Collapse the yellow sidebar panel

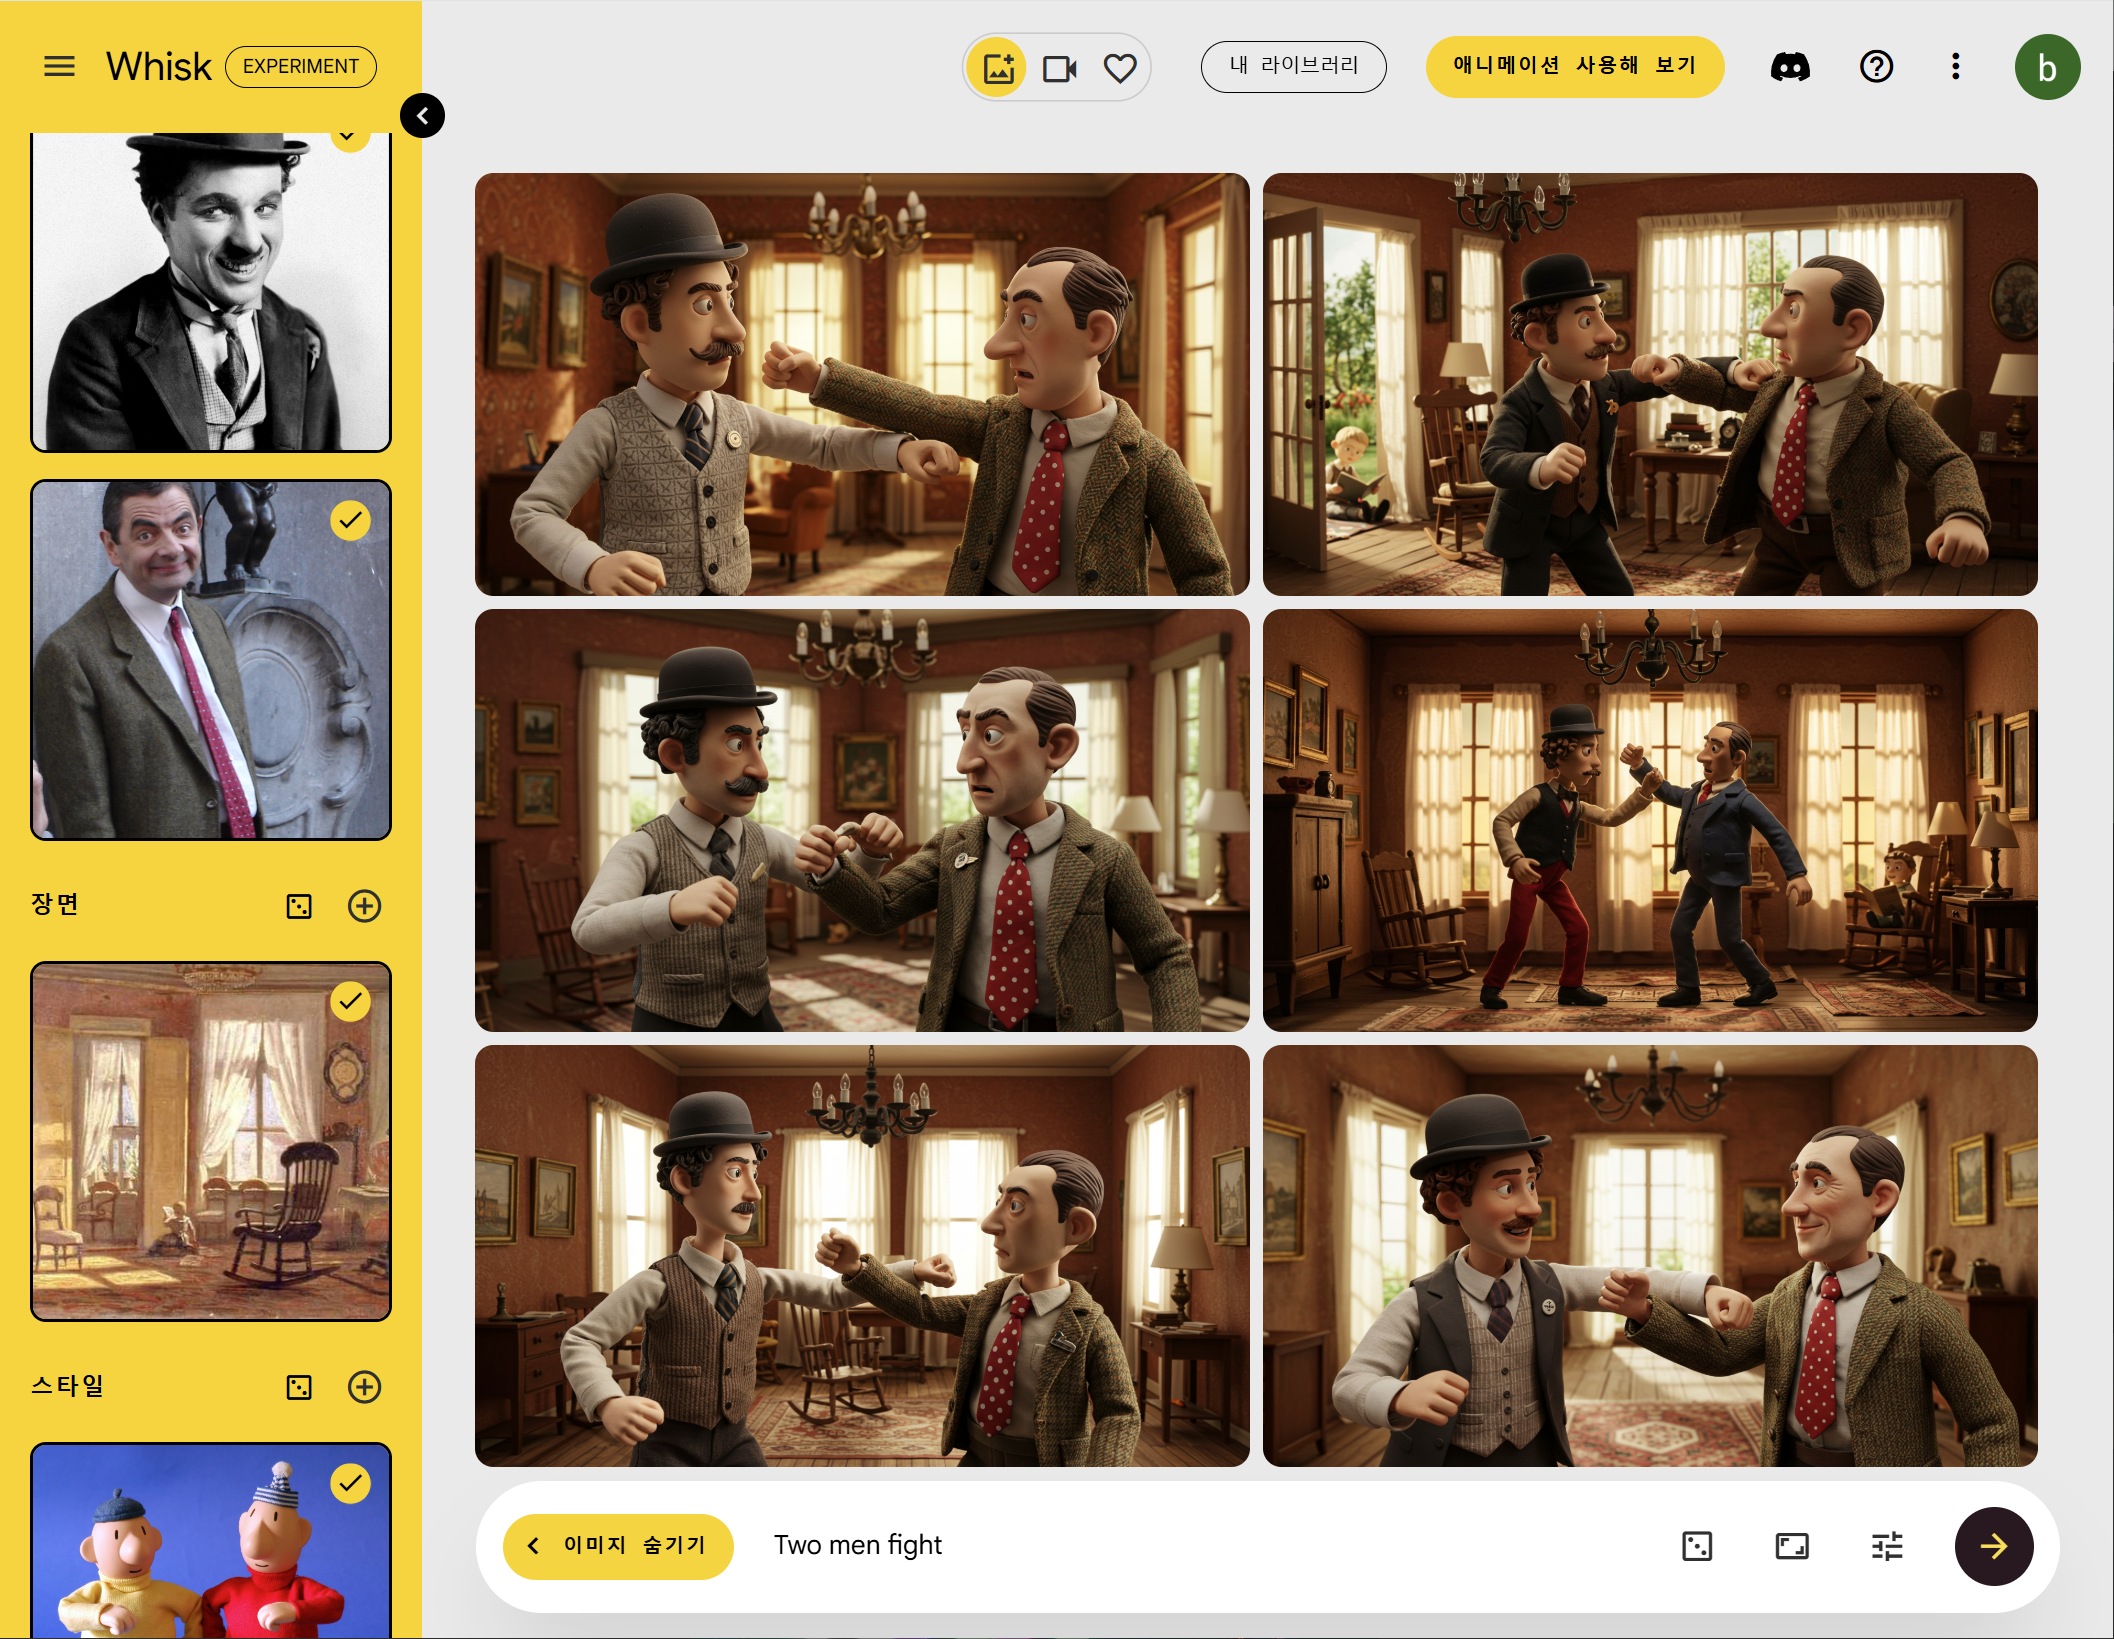[x=422, y=116]
